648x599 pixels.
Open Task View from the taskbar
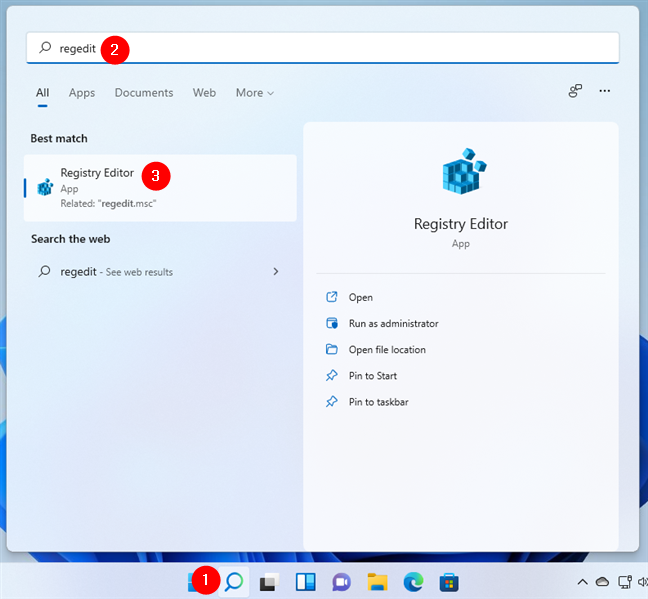pyautogui.click(x=268, y=582)
